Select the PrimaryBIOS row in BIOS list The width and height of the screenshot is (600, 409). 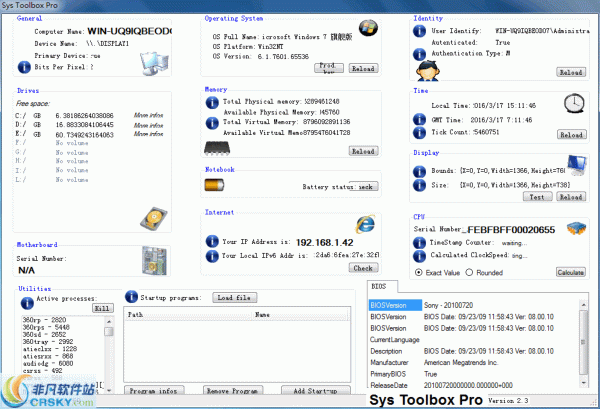pyautogui.click(x=474, y=374)
